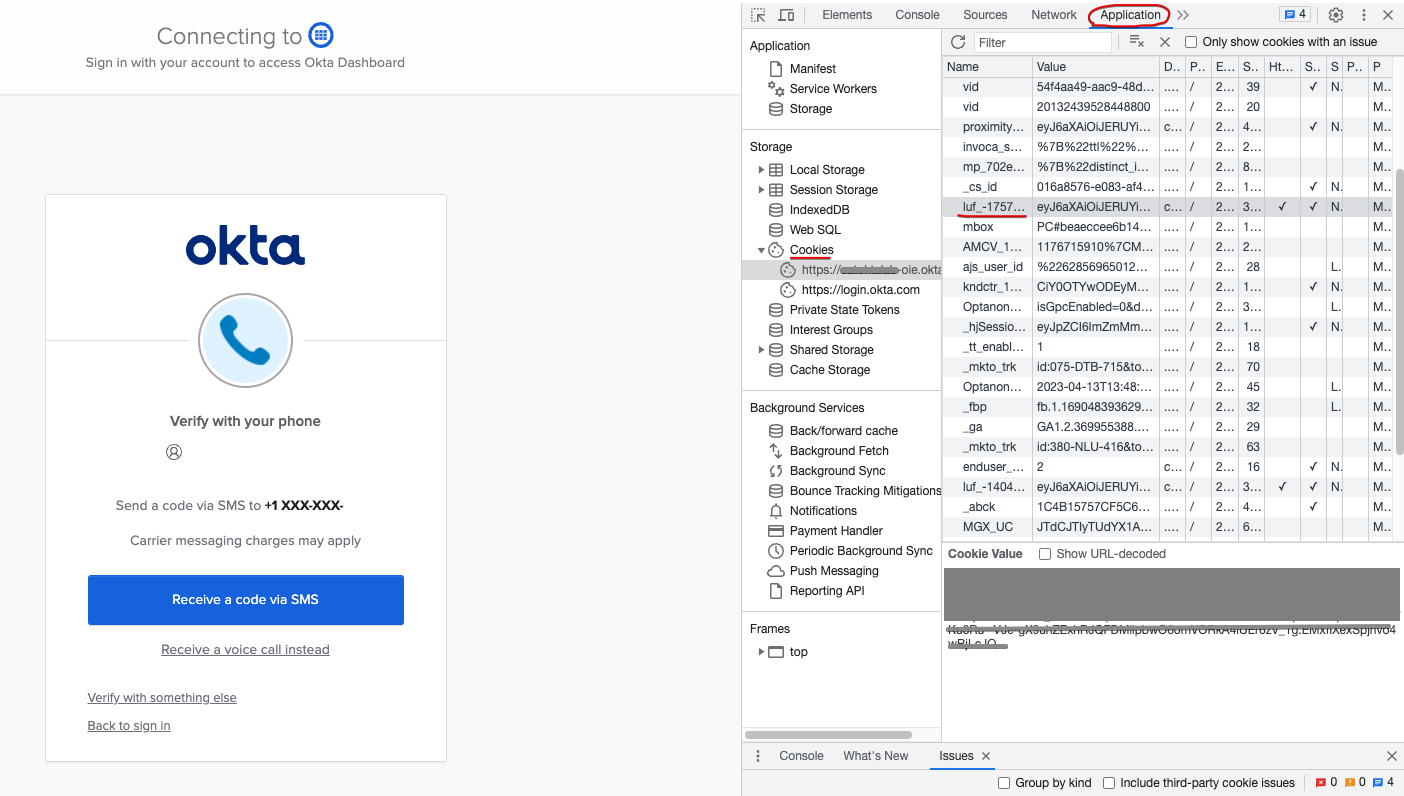
Task: Toggle the device toolbar icon
Action: click(786, 15)
